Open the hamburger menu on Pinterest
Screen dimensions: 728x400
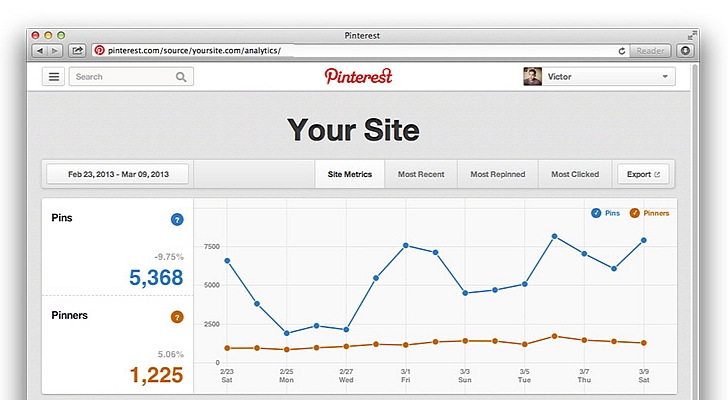click(x=54, y=77)
